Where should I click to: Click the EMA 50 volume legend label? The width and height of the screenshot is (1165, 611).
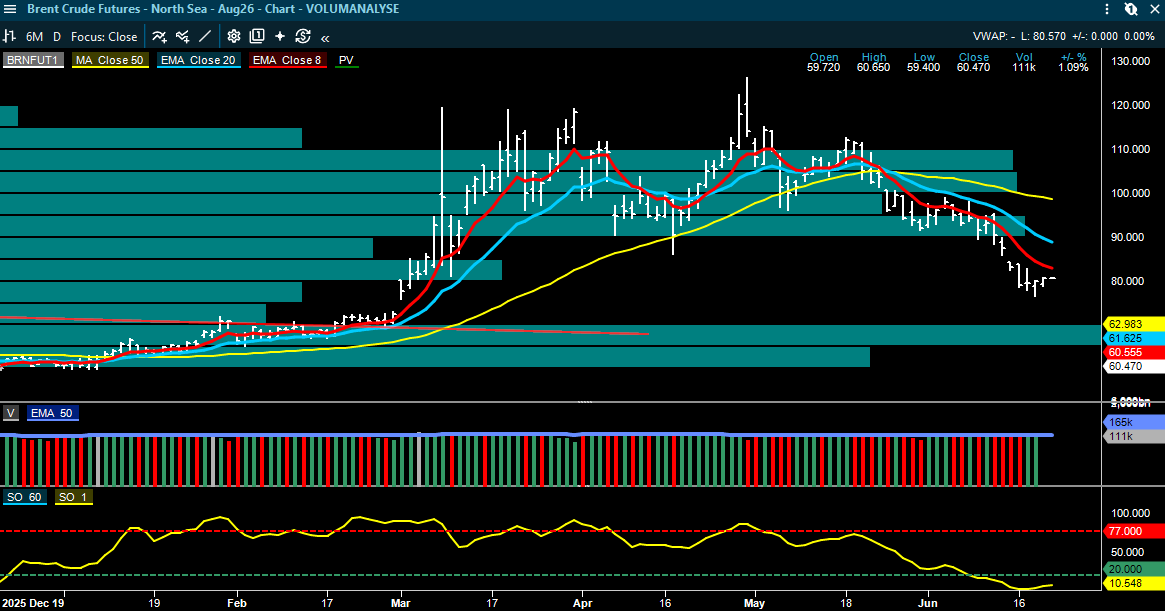point(52,413)
